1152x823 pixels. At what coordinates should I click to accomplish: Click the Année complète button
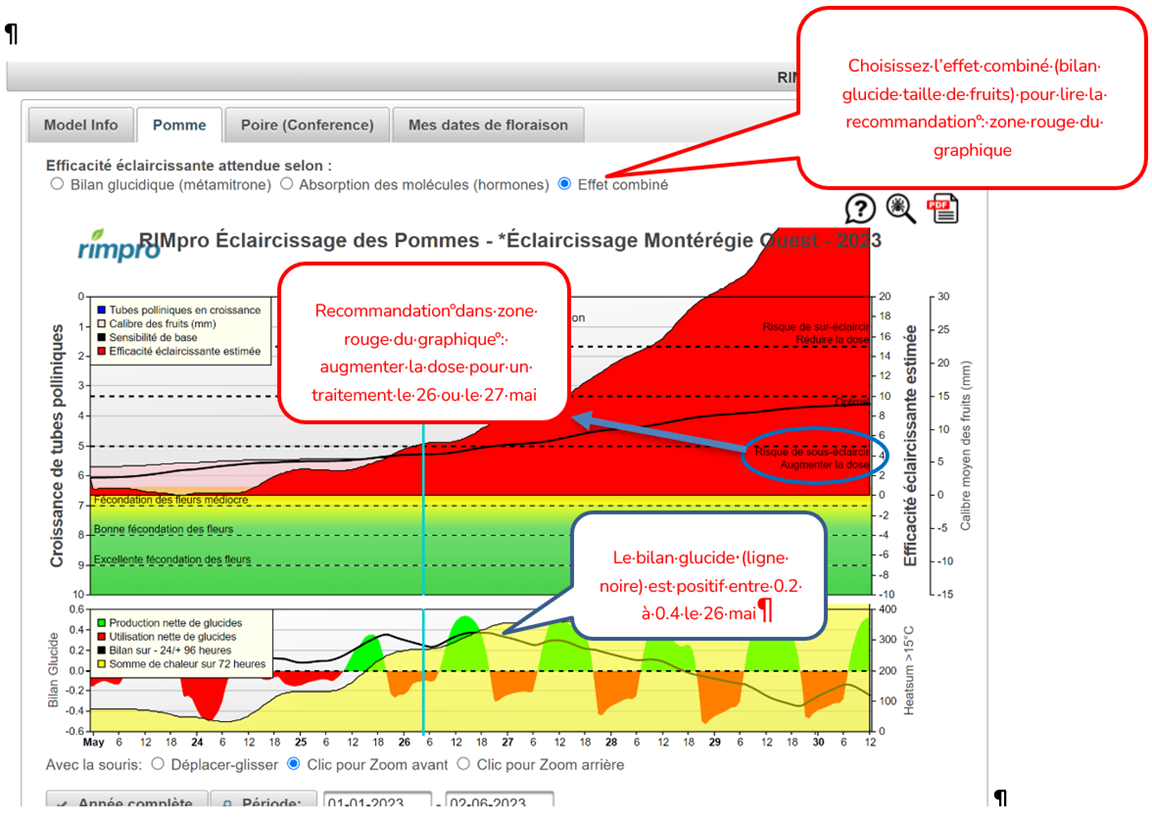click(127, 799)
